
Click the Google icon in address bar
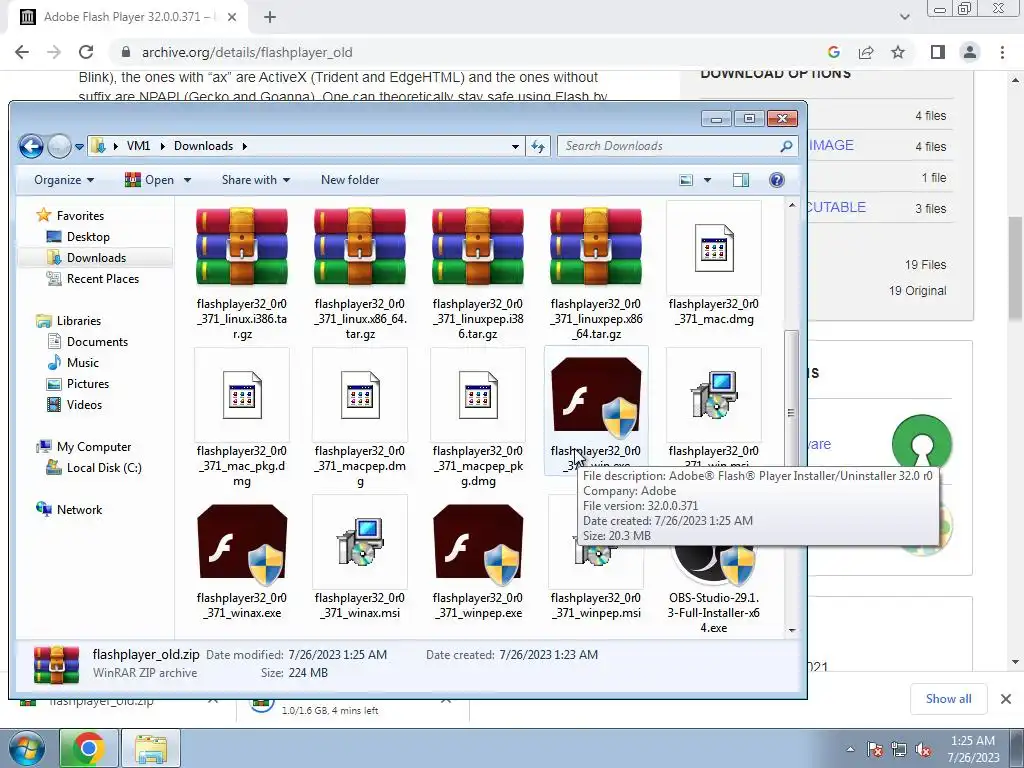click(833, 52)
